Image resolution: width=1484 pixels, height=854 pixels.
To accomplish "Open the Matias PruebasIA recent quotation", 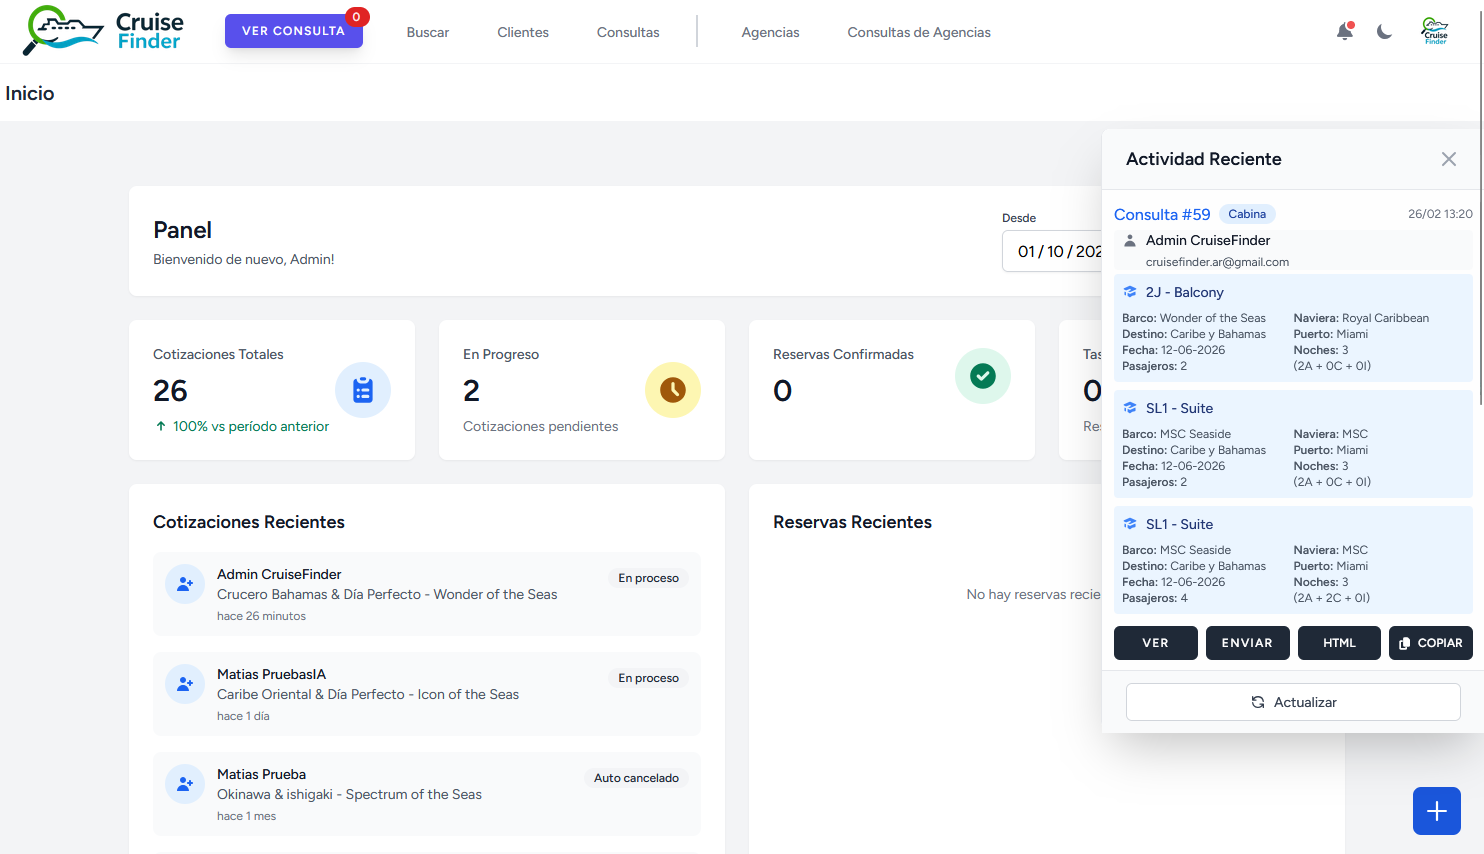I will click(426, 694).
